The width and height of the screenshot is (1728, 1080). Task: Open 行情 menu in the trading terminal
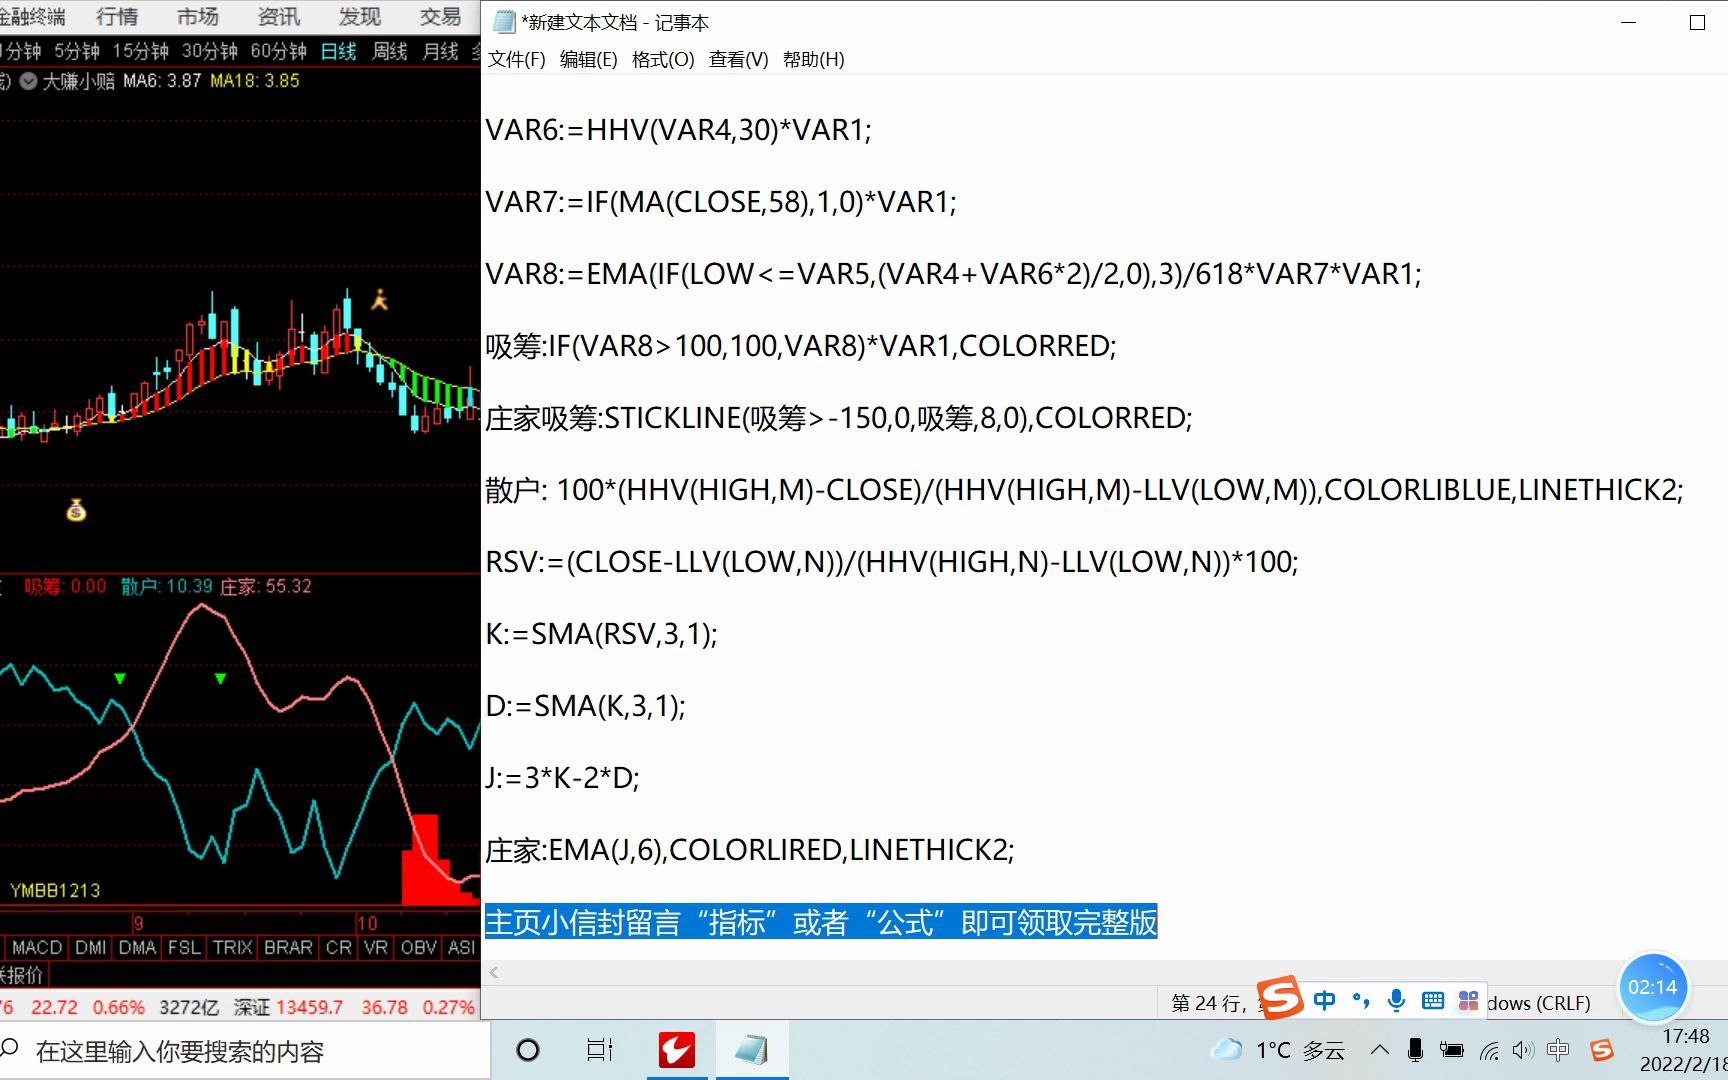pyautogui.click(x=117, y=16)
